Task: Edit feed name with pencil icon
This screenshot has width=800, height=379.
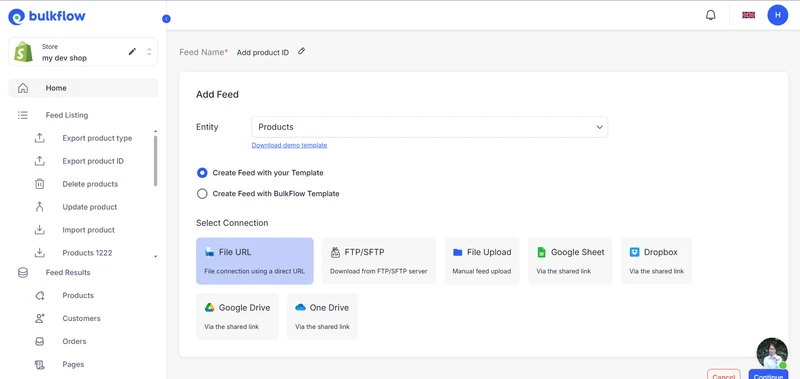Action: coord(302,51)
